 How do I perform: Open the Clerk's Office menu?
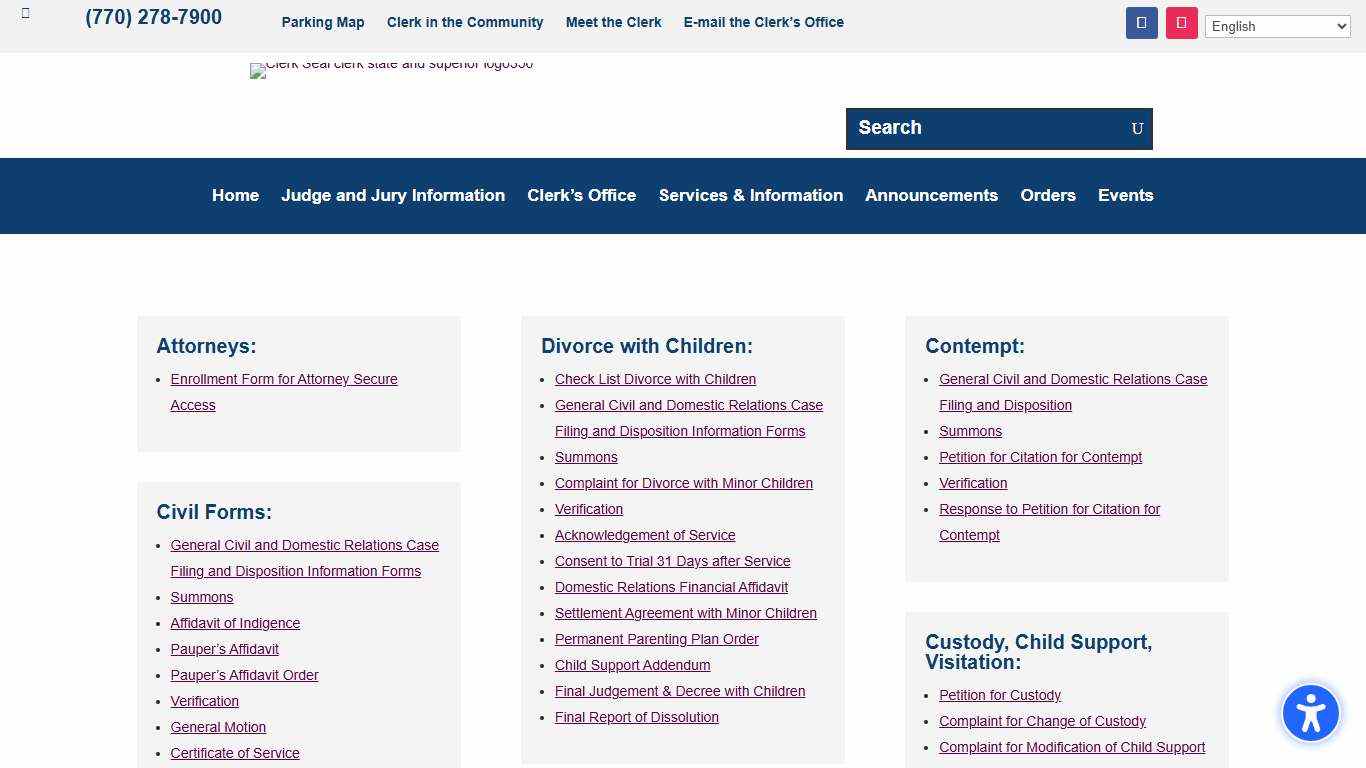point(581,196)
